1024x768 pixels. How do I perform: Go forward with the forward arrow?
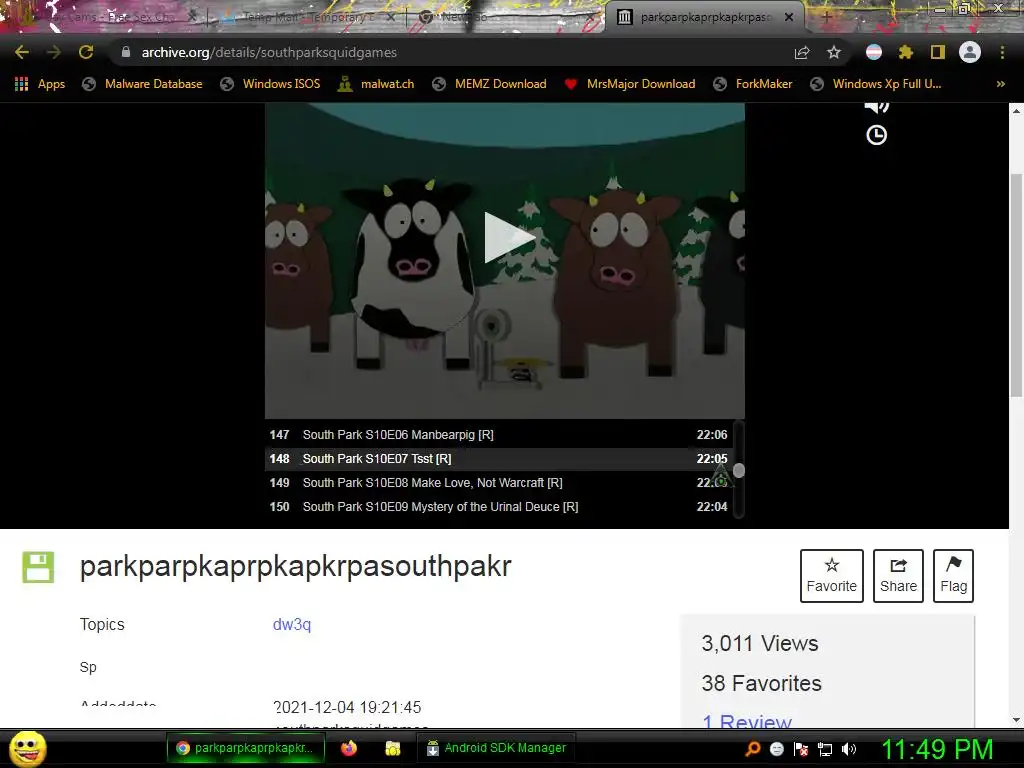click(x=54, y=52)
